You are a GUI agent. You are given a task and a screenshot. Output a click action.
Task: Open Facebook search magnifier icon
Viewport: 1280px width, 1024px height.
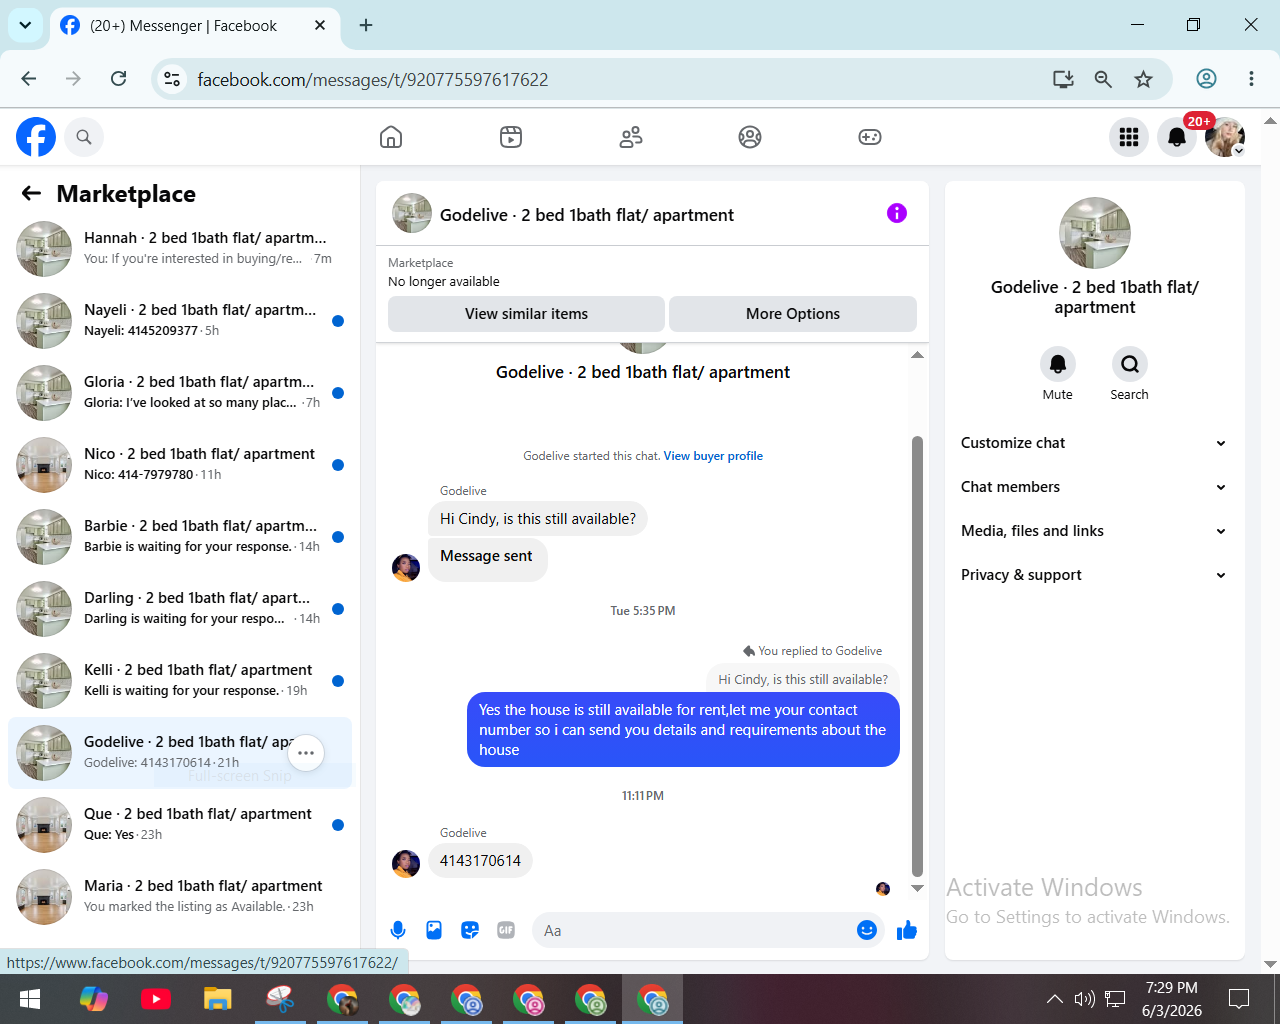point(84,137)
